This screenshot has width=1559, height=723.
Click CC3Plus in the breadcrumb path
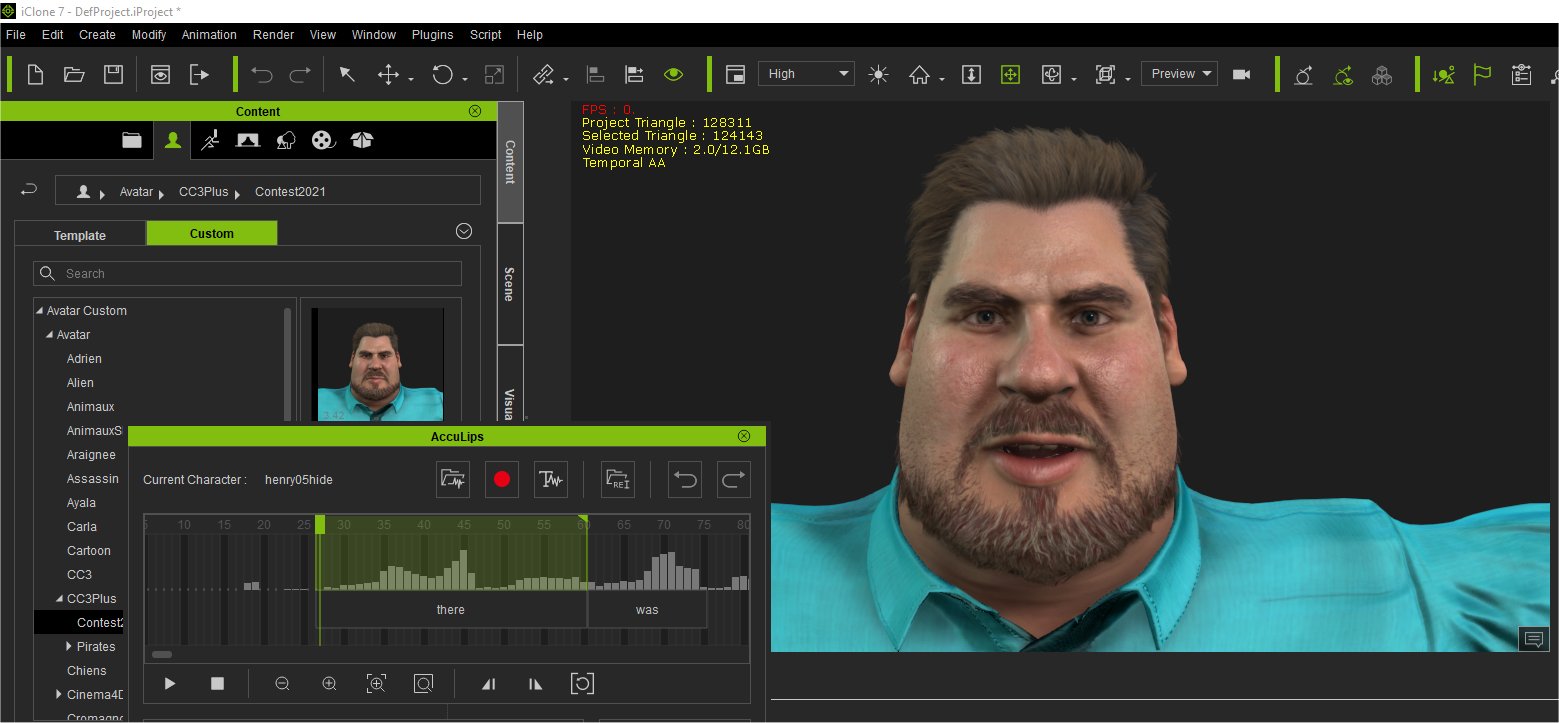(x=203, y=191)
